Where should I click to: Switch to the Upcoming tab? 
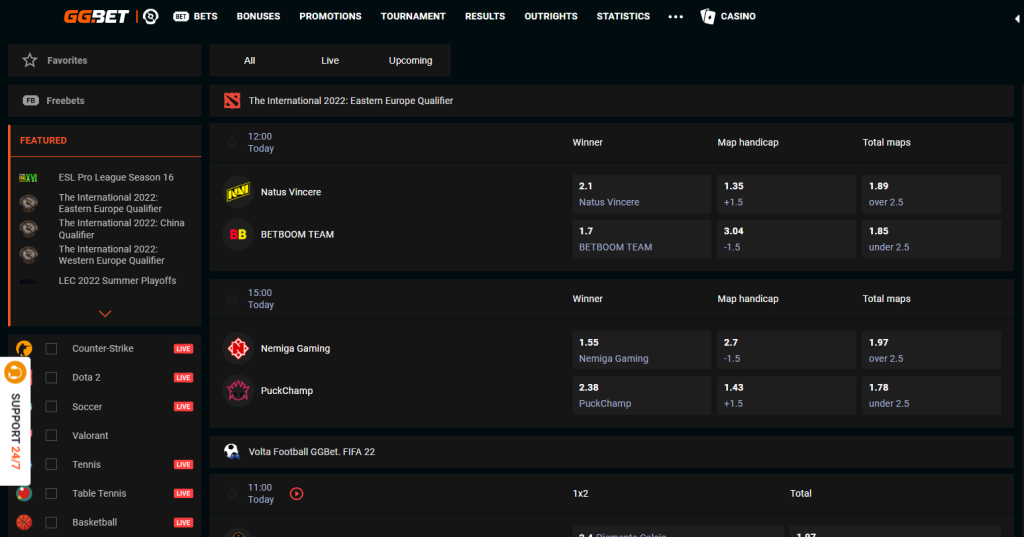click(x=410, y=61)
